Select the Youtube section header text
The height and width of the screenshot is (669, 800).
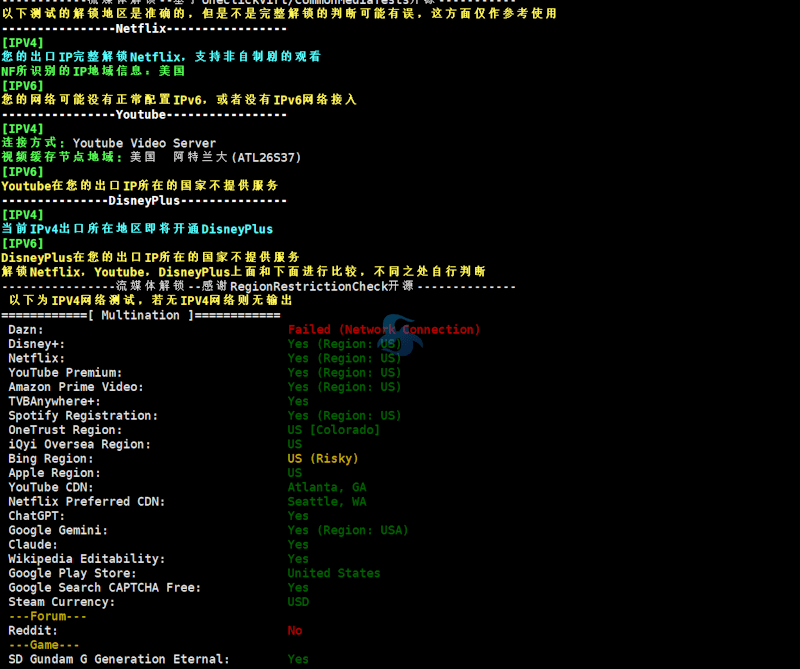tap(141, 114)
